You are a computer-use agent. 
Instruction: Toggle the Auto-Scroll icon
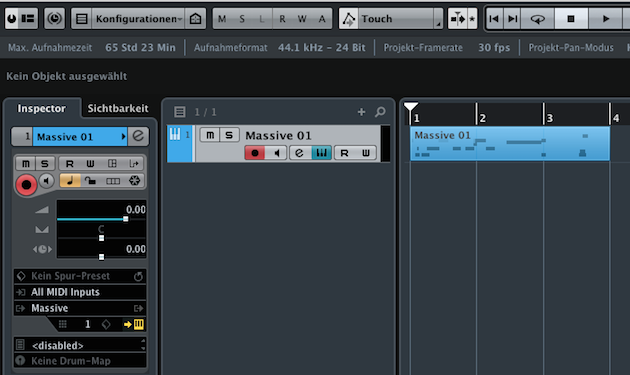pyautogui.click(x=458, y=18)
